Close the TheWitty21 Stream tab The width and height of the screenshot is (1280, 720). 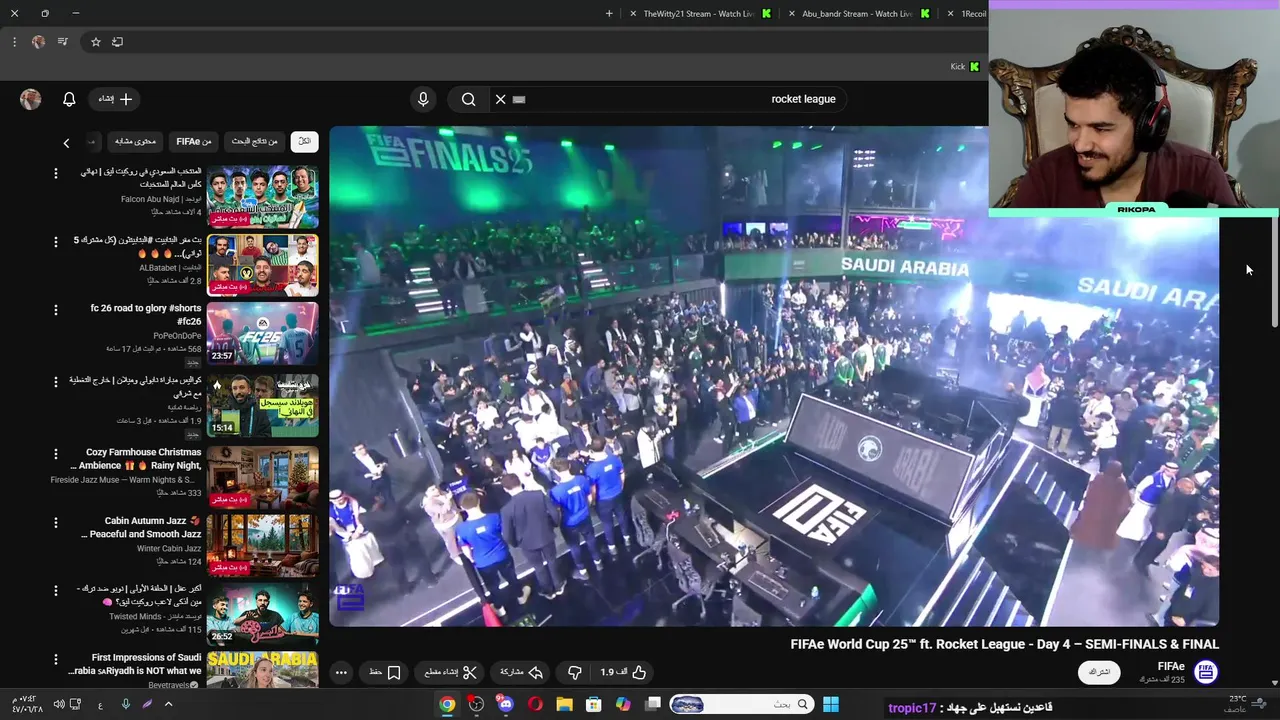[x=633, y=14]
